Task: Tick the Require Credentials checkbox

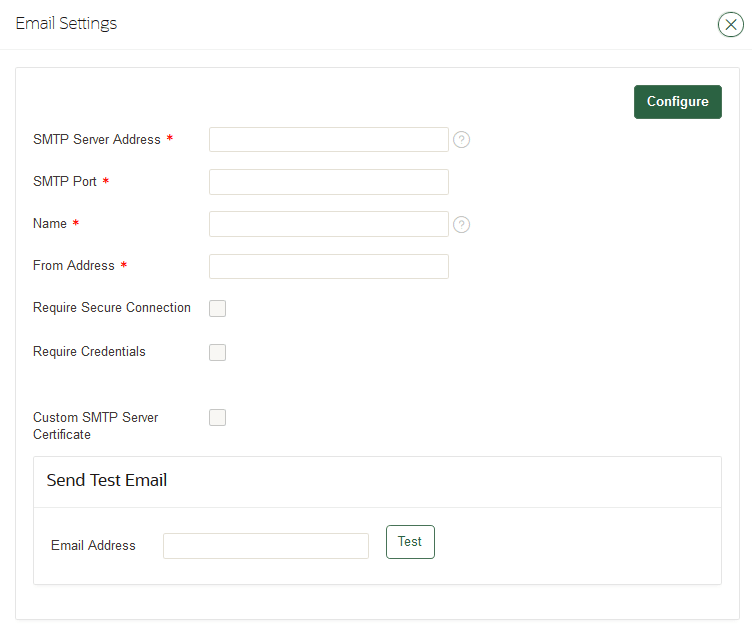Action: (x=217, y=352)
